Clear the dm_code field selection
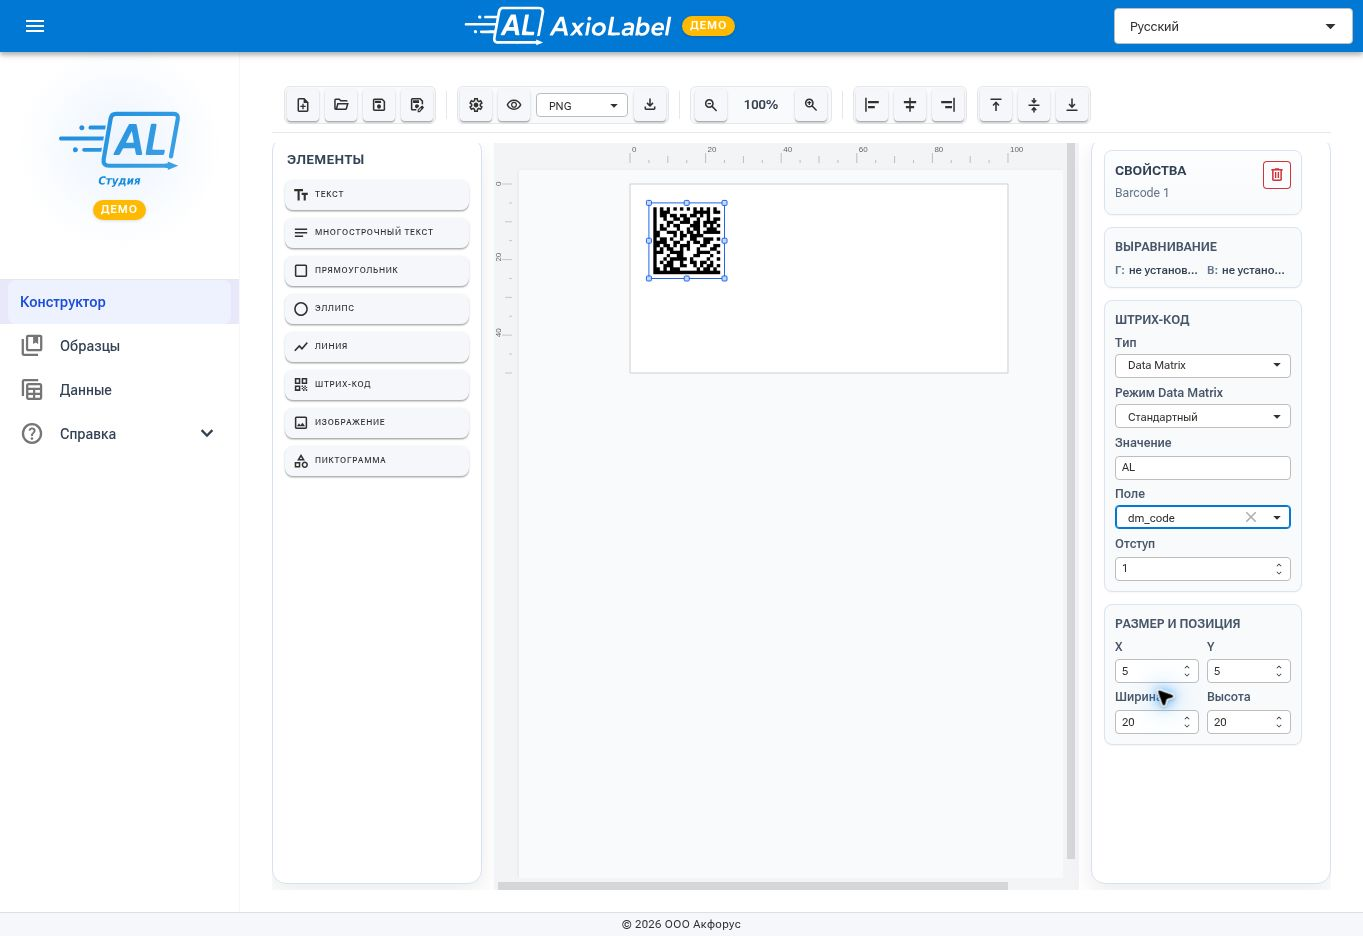 click(x=1251, y=517)
